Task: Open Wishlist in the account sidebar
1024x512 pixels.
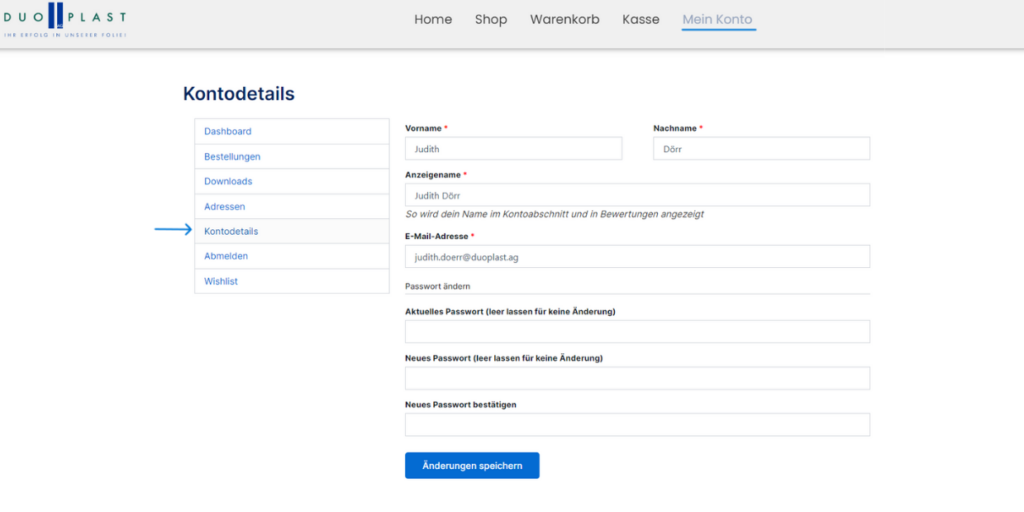Action: [x=292, y=281]
